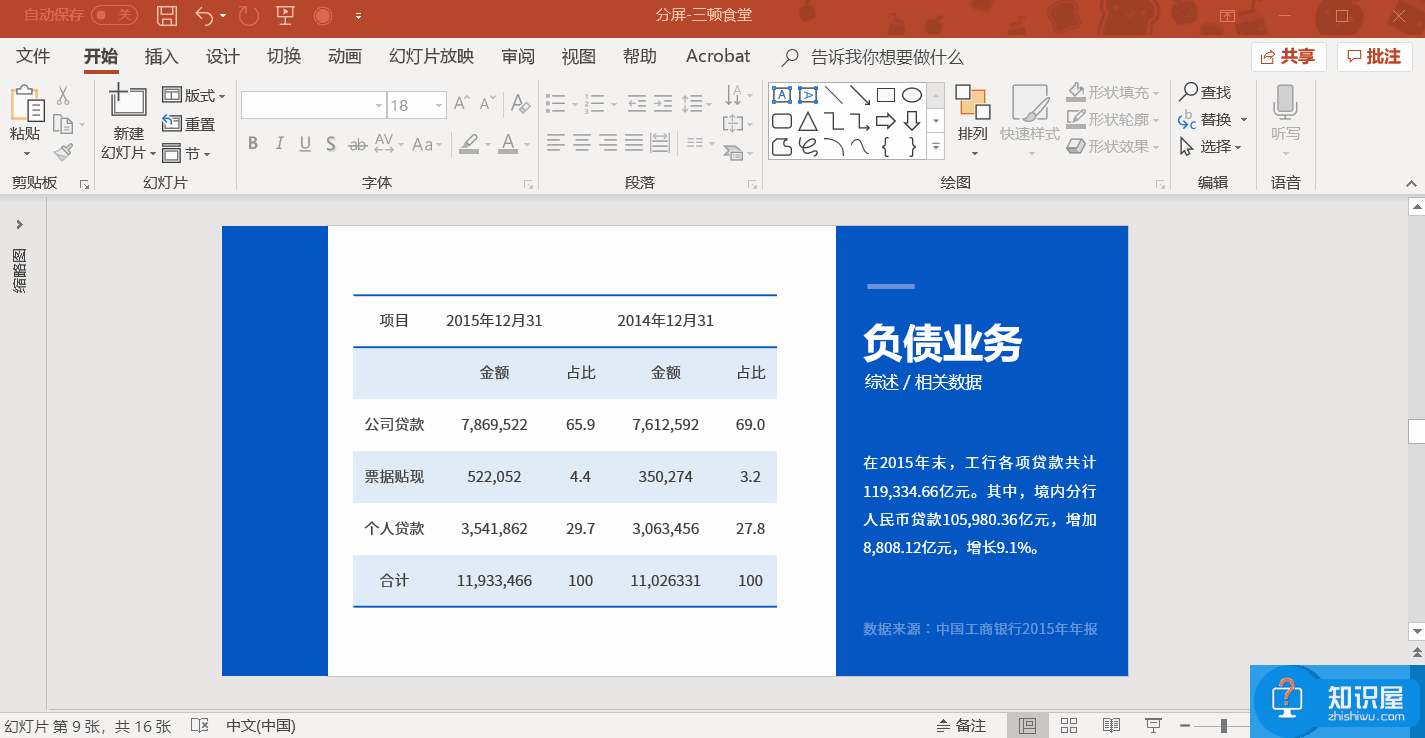This screenshot has width=1425, height=738.
Task: Decrease font size icon
Action: (488, 103)
